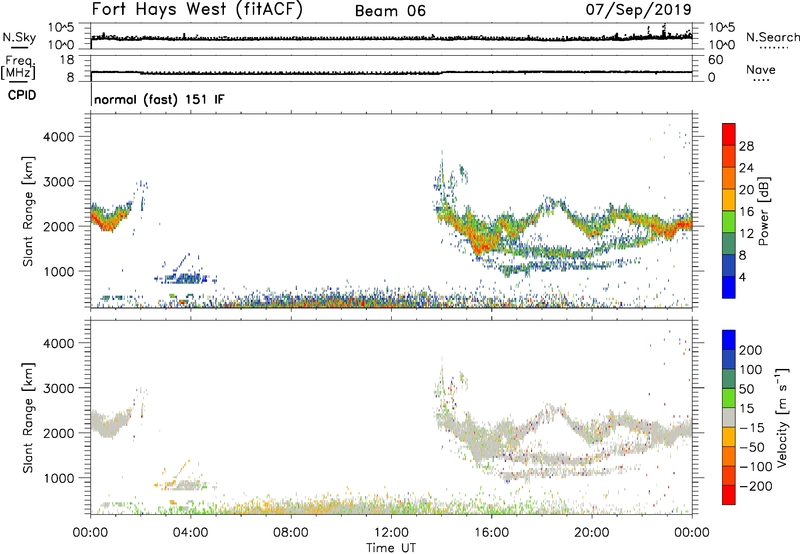Click the '28' value on power colorbar

pyautogui.click(x=746, y=146)
